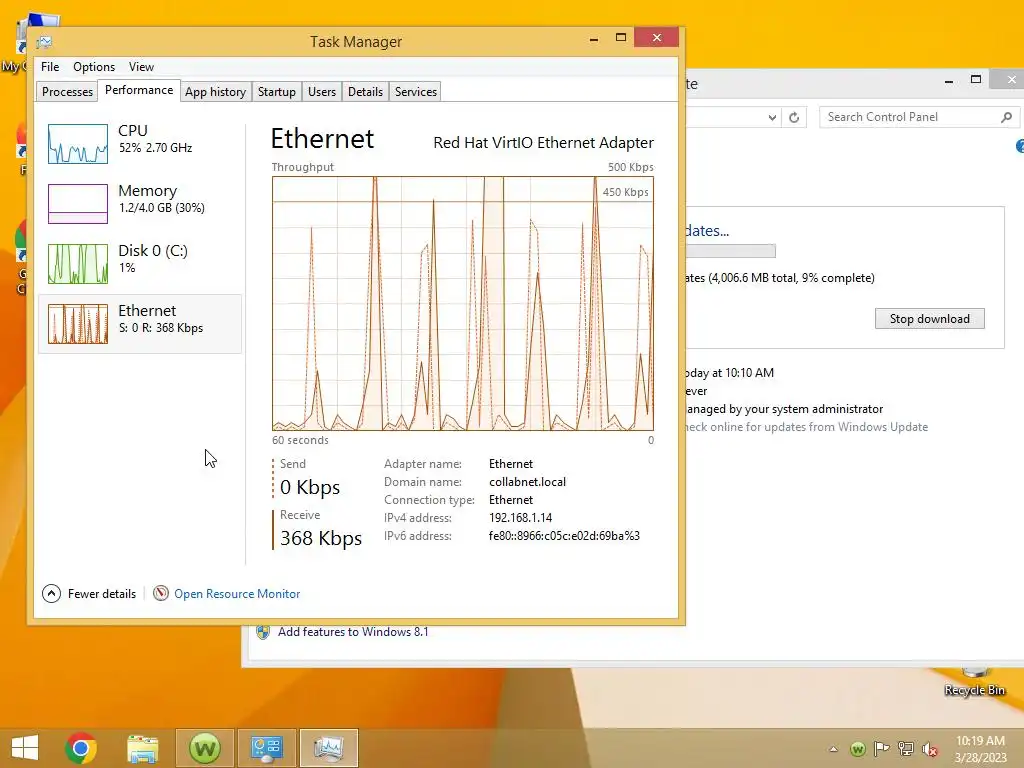This screenshot has width=1024, height=768.
Task: Maximize the Control Panel window
Action: tap(976, 80)
